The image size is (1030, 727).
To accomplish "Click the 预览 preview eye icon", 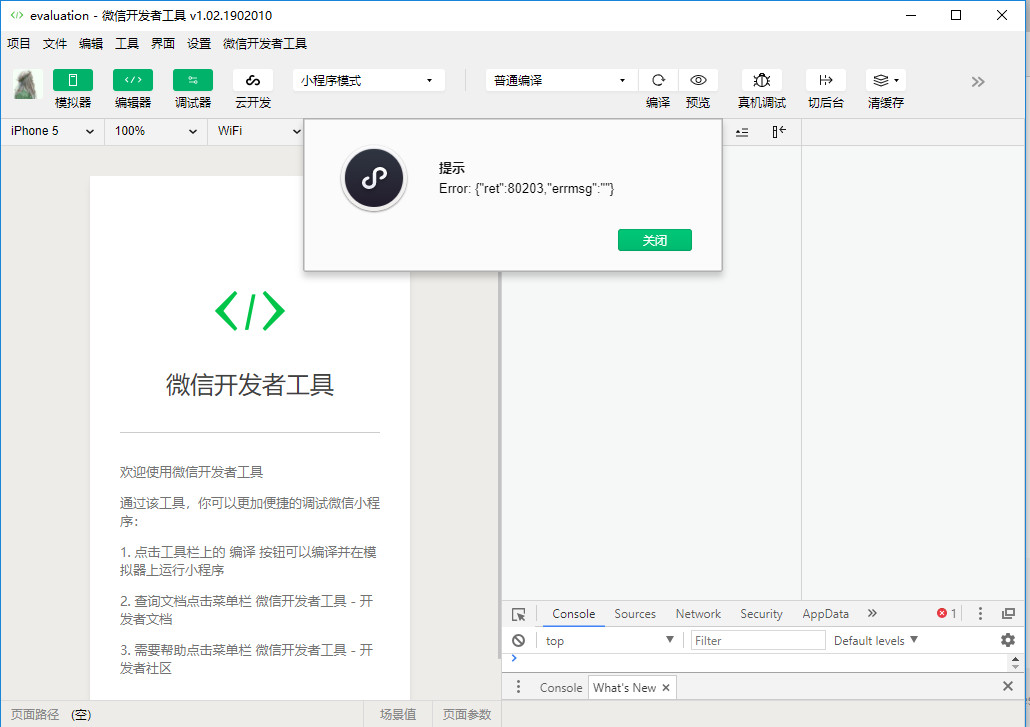I will click(698, 80).
